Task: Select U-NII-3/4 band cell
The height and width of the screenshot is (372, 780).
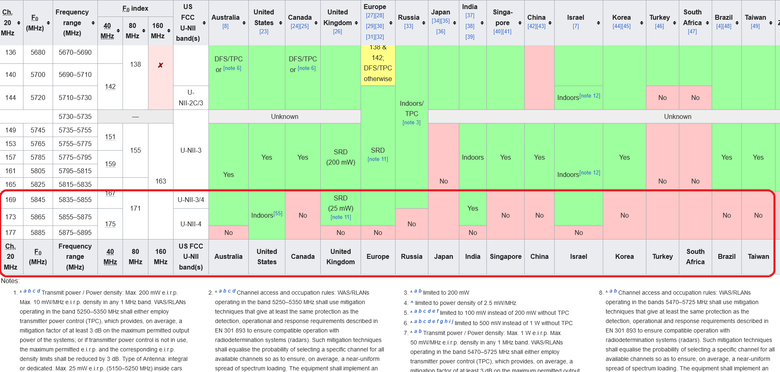Action: 191,199
